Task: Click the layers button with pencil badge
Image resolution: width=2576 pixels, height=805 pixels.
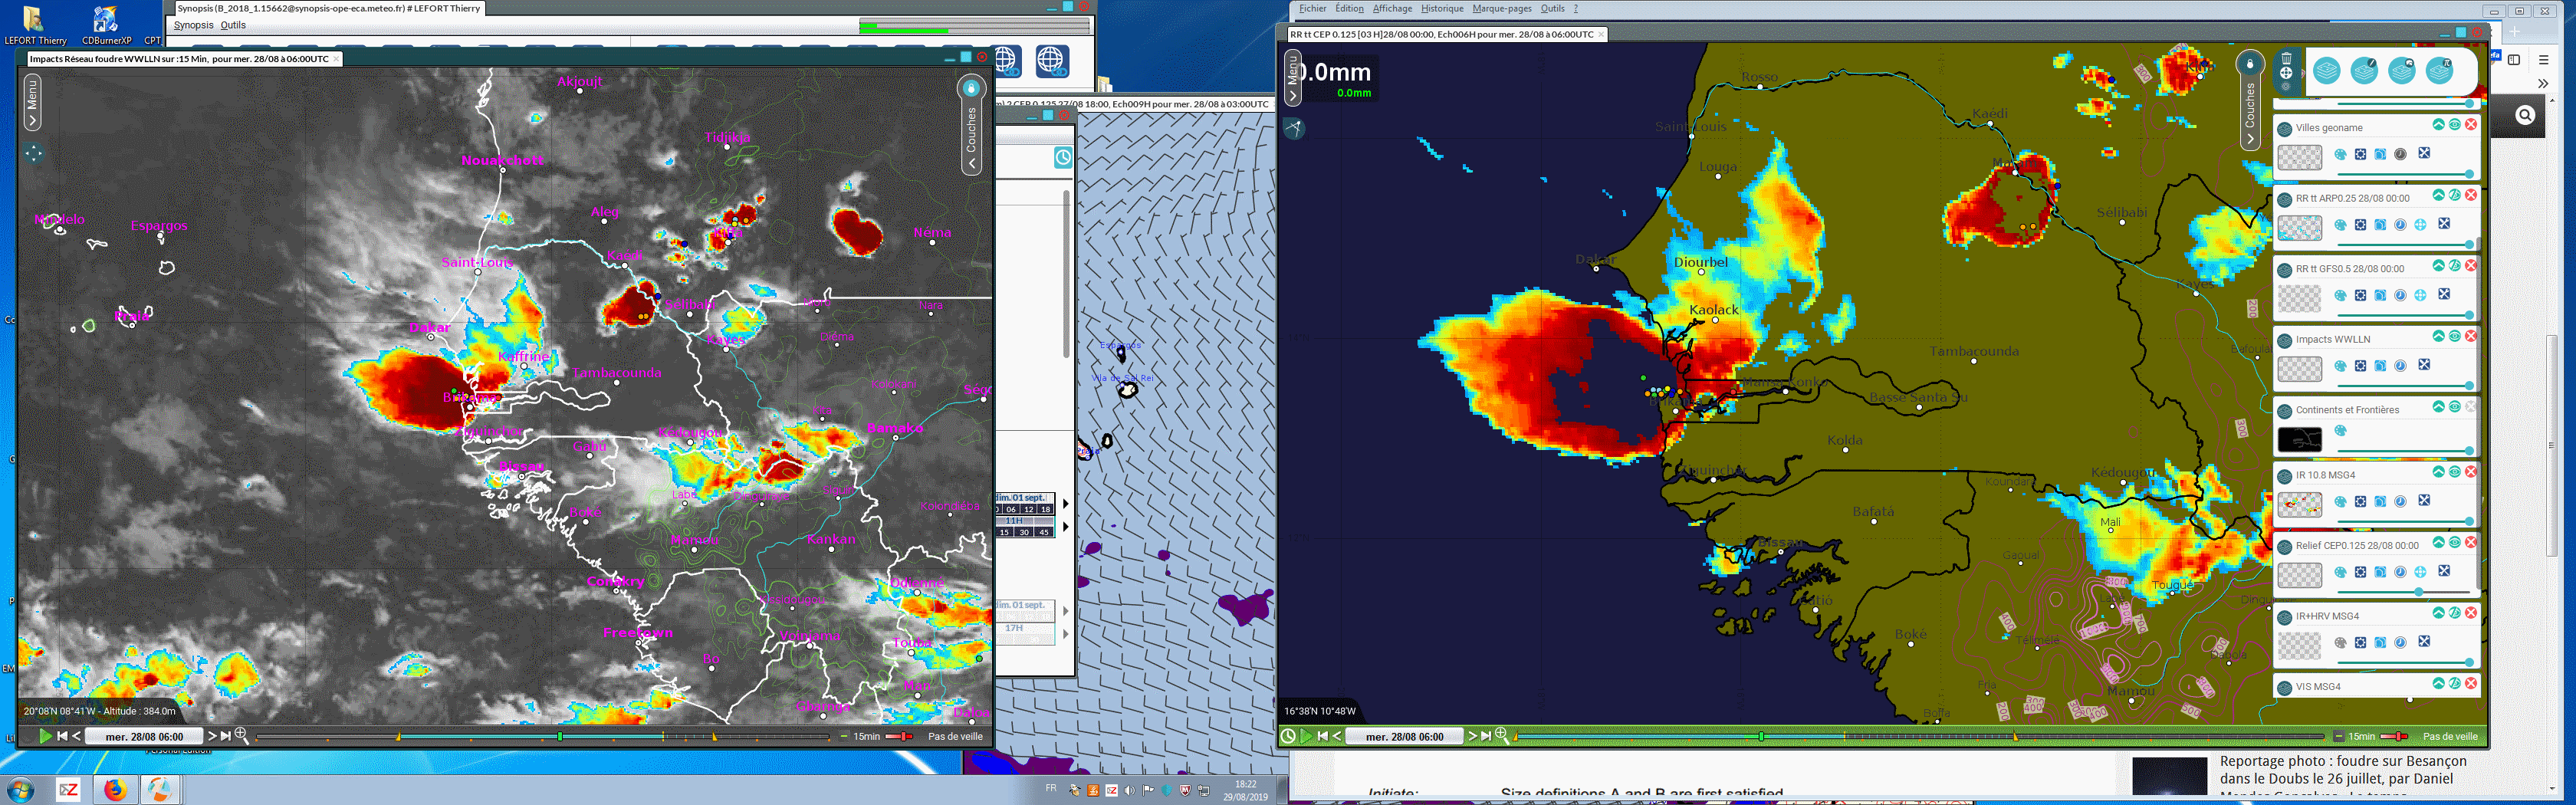Action: 2365,71
